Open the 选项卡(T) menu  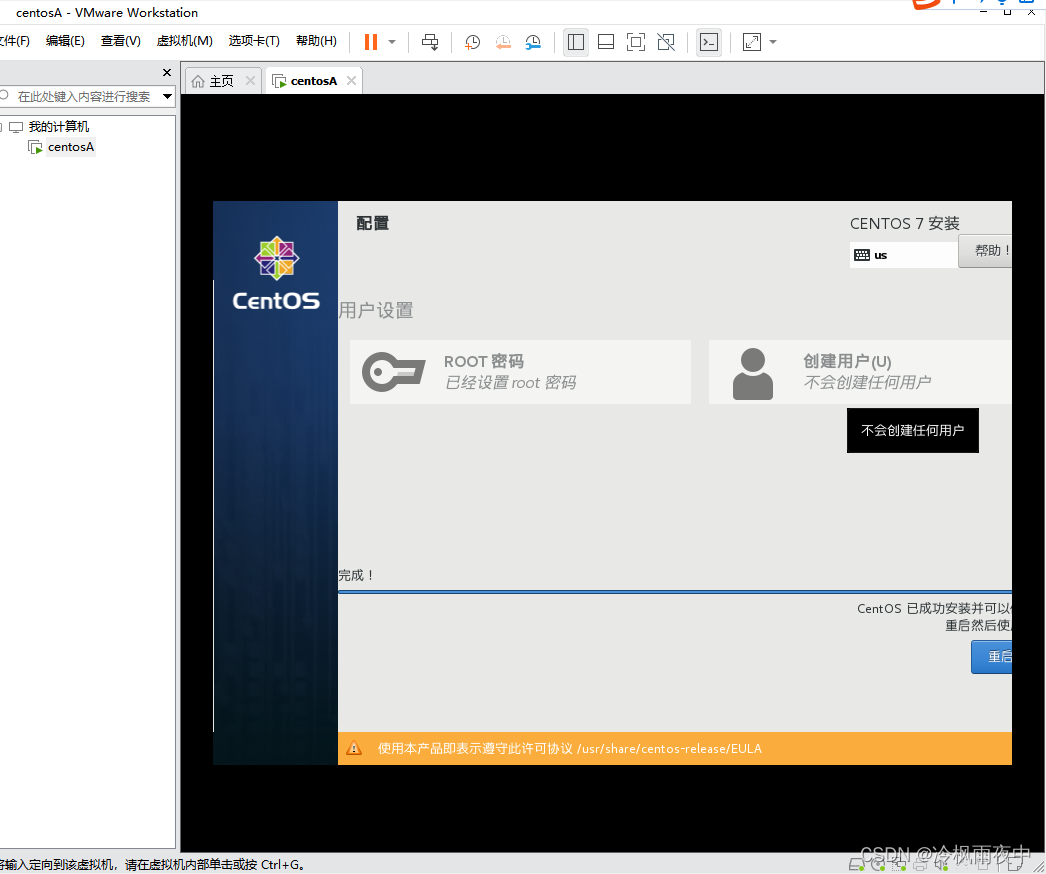(254, 41)
